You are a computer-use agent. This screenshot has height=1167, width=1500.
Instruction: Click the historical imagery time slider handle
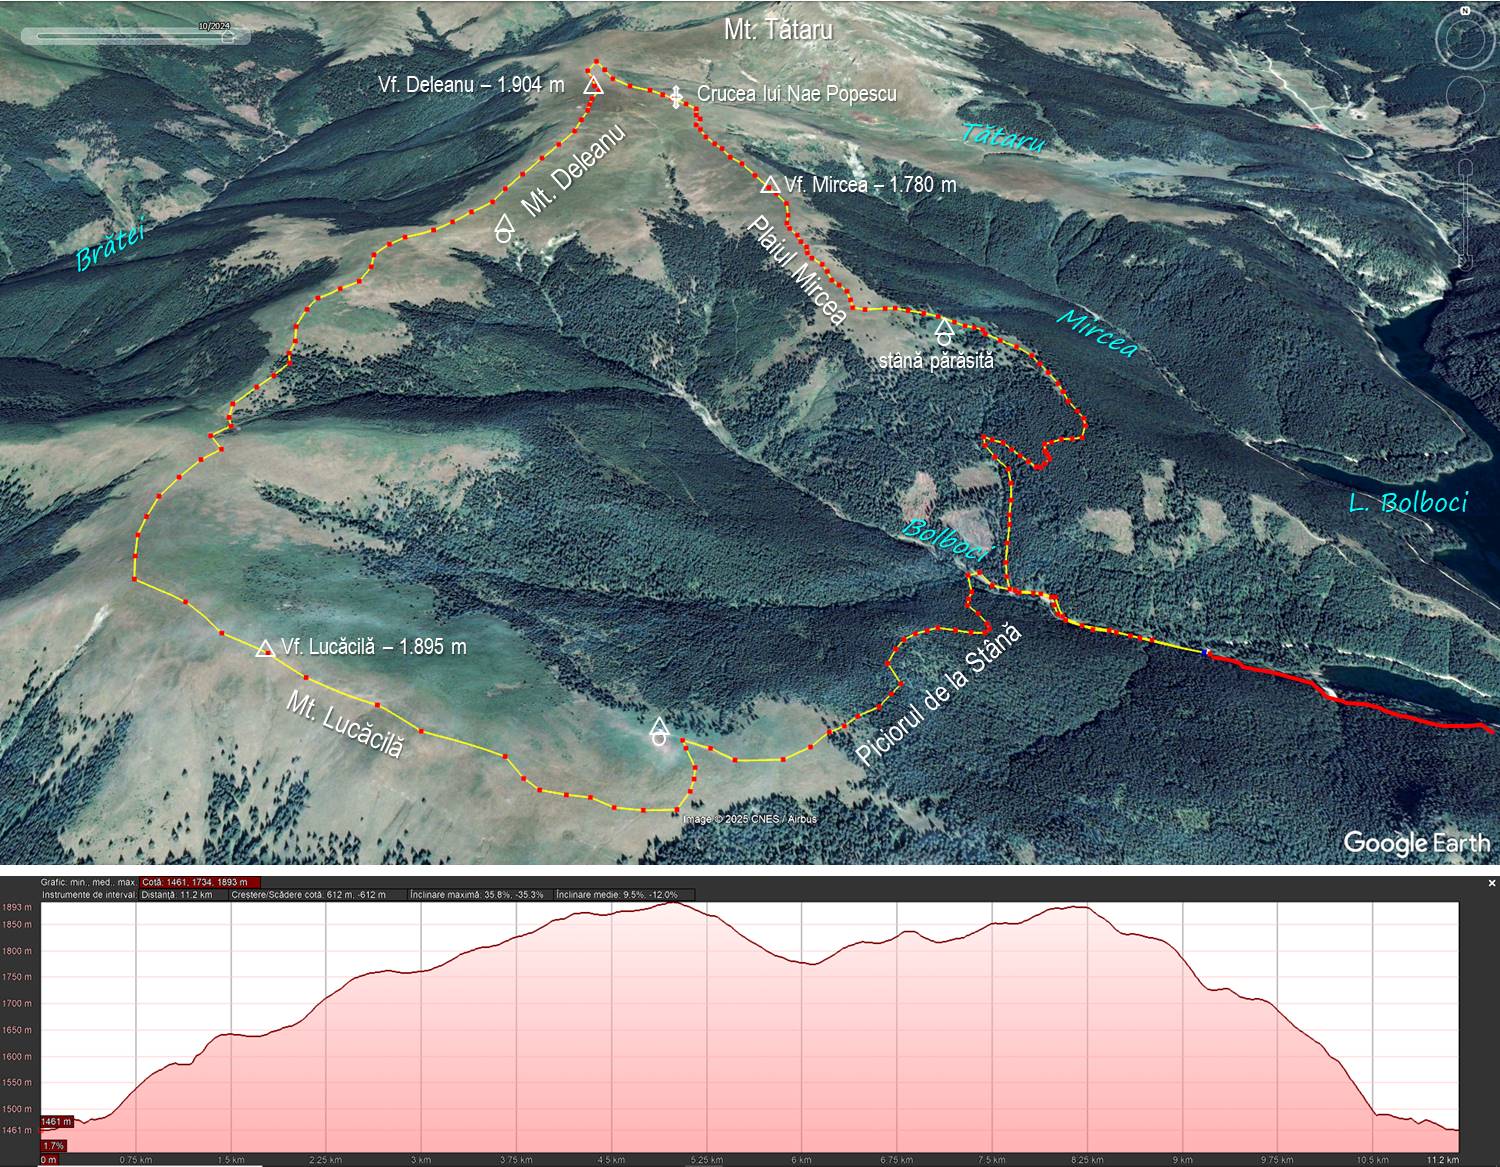point(229,37)
